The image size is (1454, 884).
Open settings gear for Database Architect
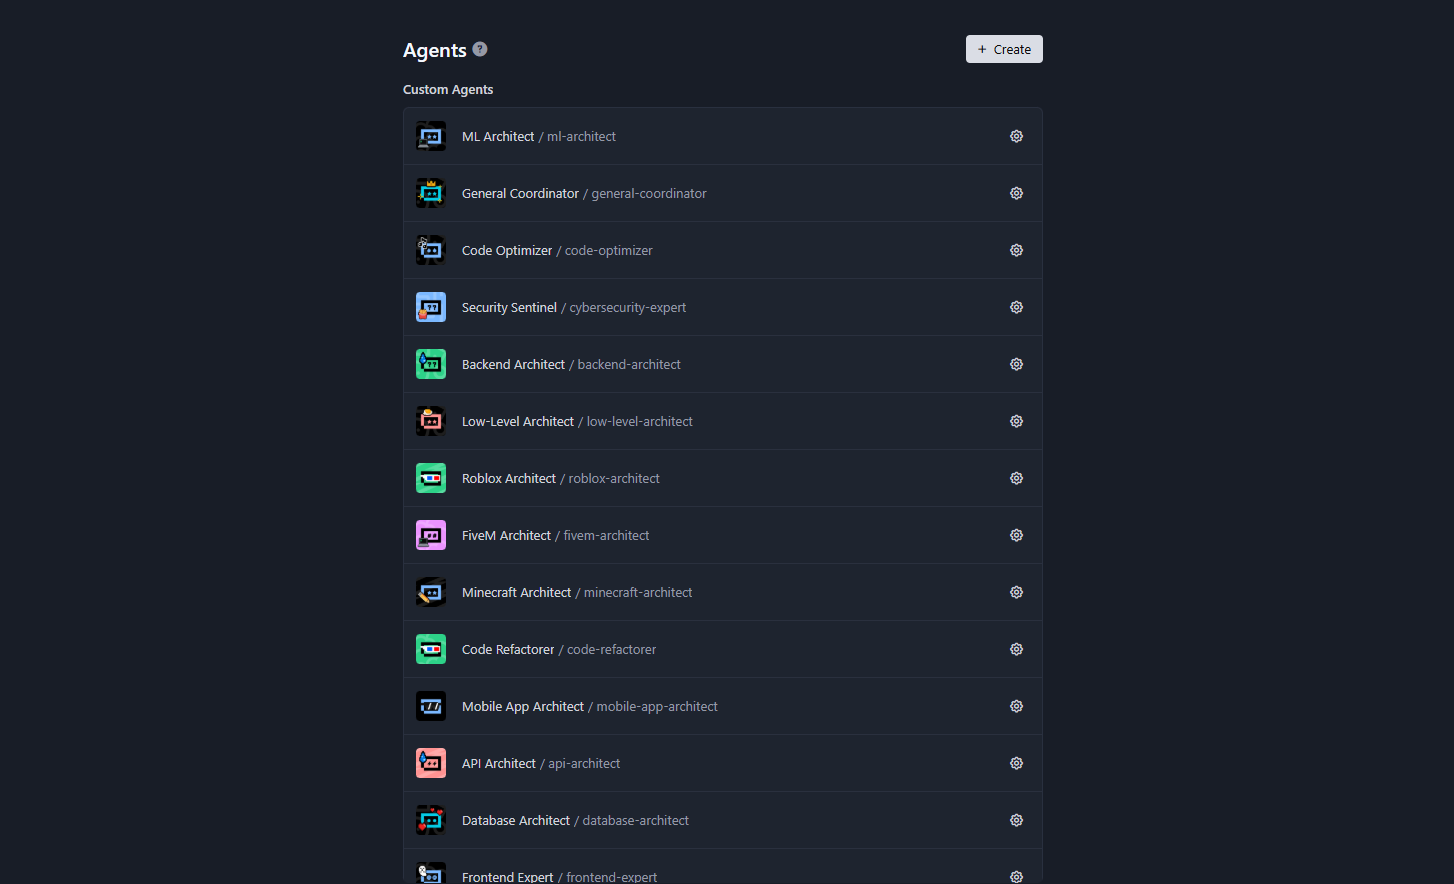click(x=1016, y=820)
